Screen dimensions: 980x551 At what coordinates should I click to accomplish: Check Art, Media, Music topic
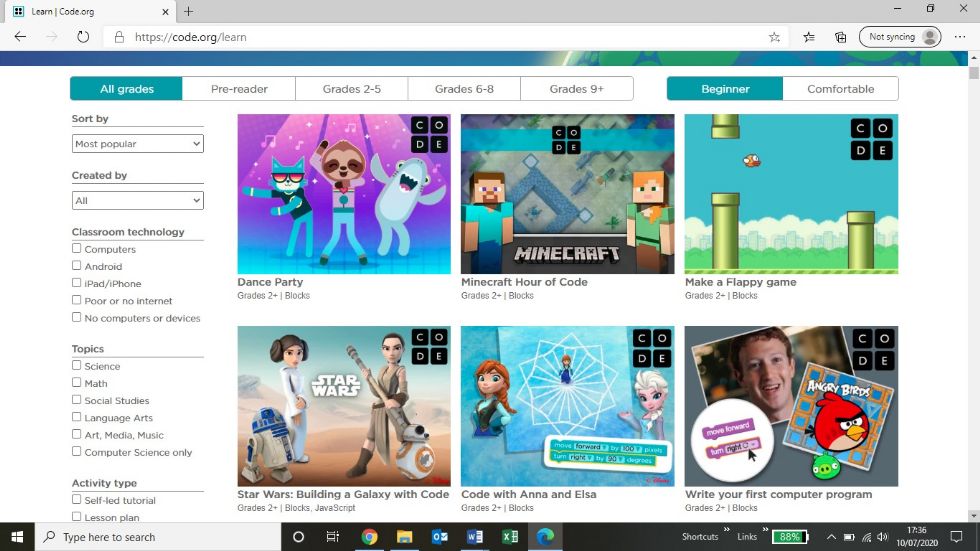[x=76, y=434]
